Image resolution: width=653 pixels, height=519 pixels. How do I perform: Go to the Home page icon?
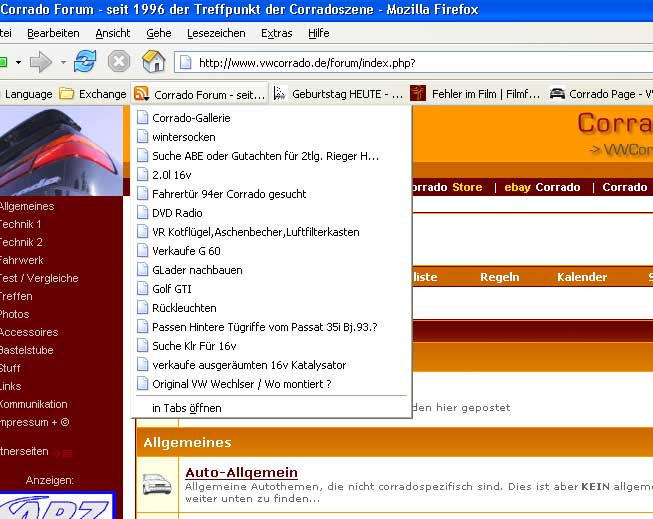154,62
